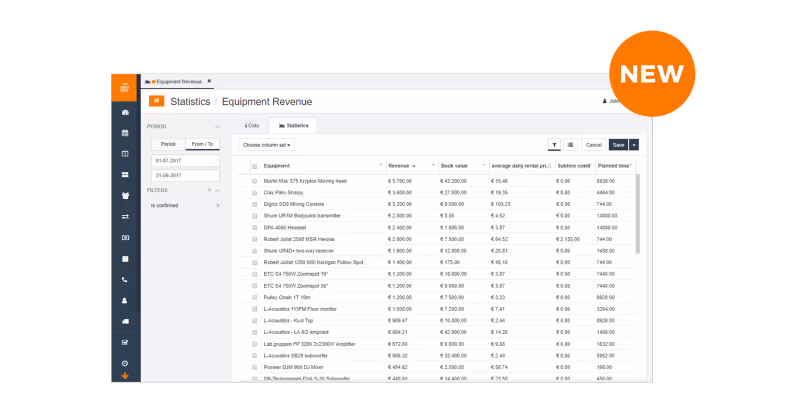Check the DPA 4066 Headset row
Image resolution: width=800 pixels, height=413 pixels.
coord(255,228)
